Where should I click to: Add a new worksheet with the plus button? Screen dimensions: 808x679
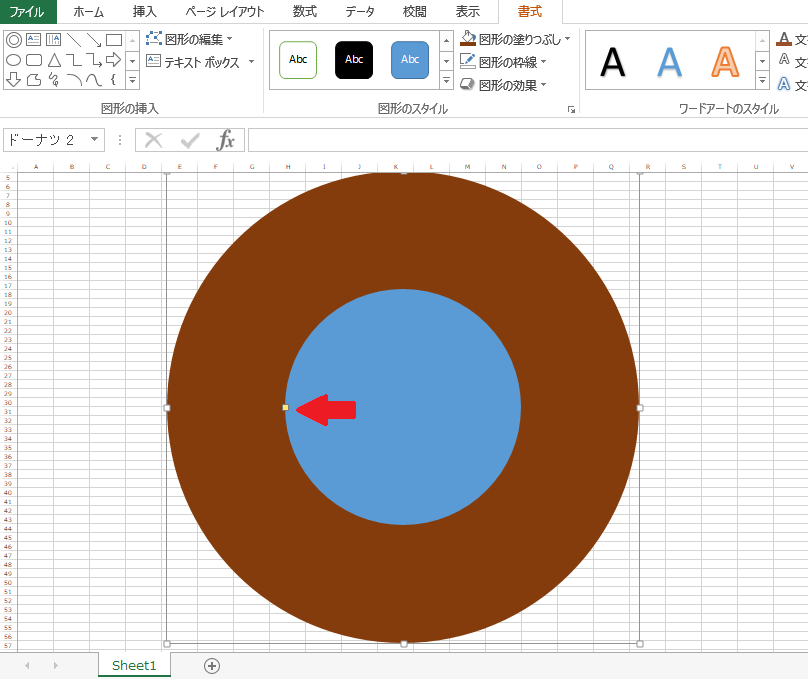pyautogui.click(x=211, y=664)
